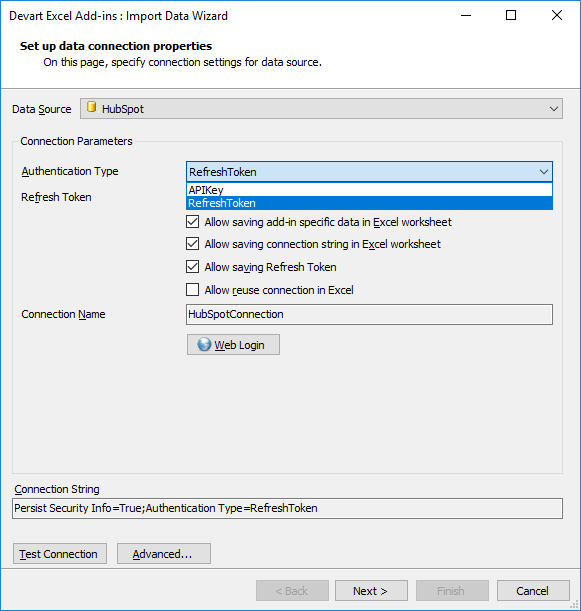The height and width of the screenshot is (611, 581).
Task: Collapse the Authentication Type dropdown arrow
Action: point(544,172)
